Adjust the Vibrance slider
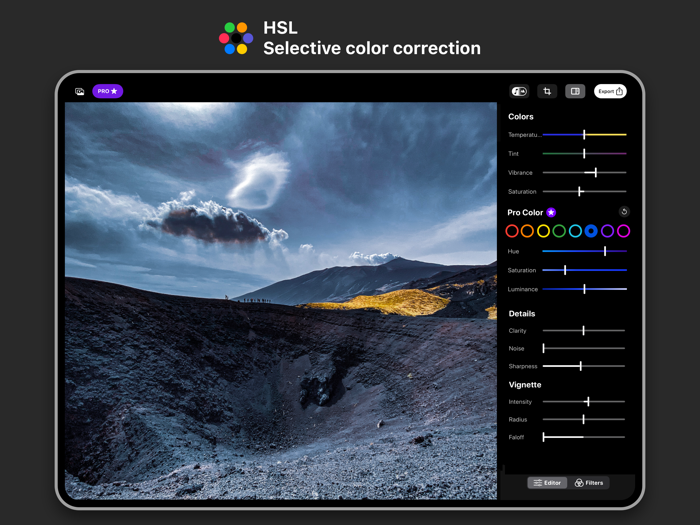Image resolution: width=700 pixels, height=525 pixels. pyautogui.click(x=584, y=172)
